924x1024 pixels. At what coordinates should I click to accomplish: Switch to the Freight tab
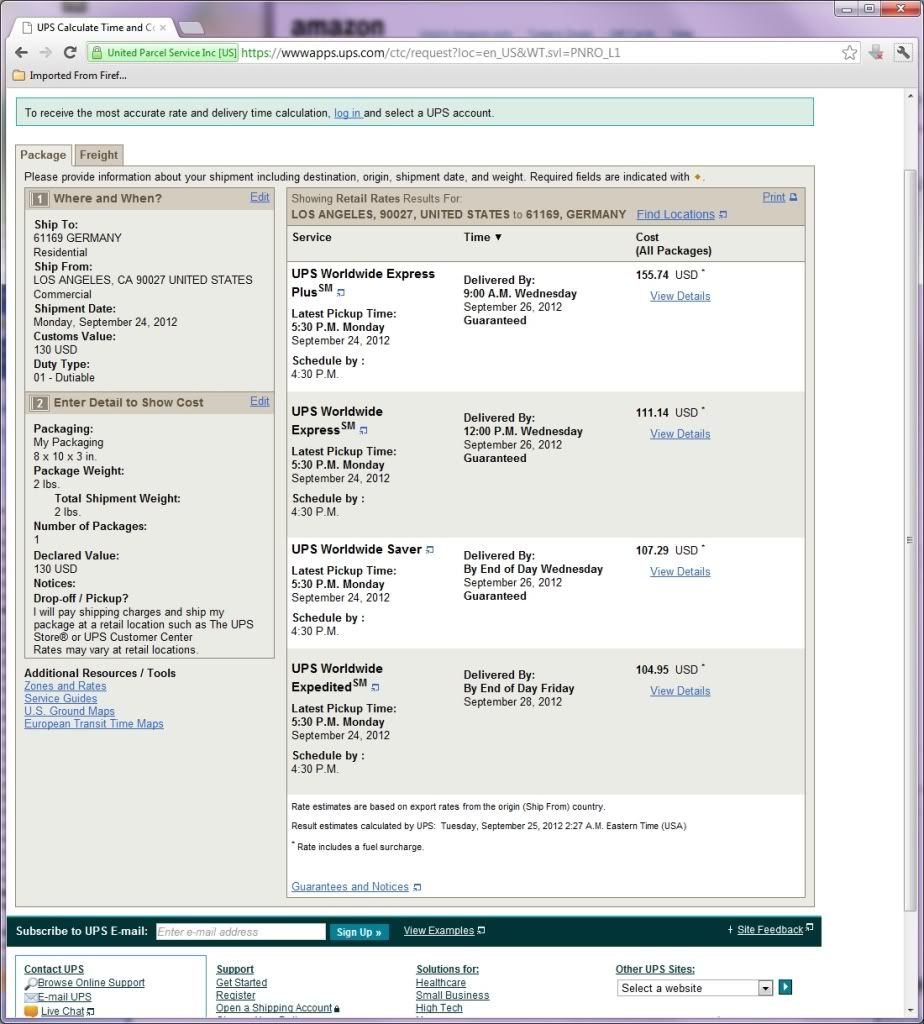[99, 155]
